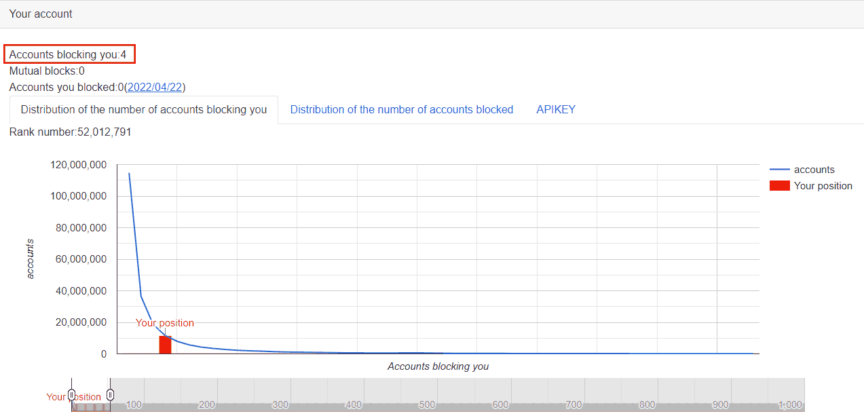Click the 'Accounts blocking you' x-axis title
This screenshot has width=864, height=420.
(x=438, y=367)
